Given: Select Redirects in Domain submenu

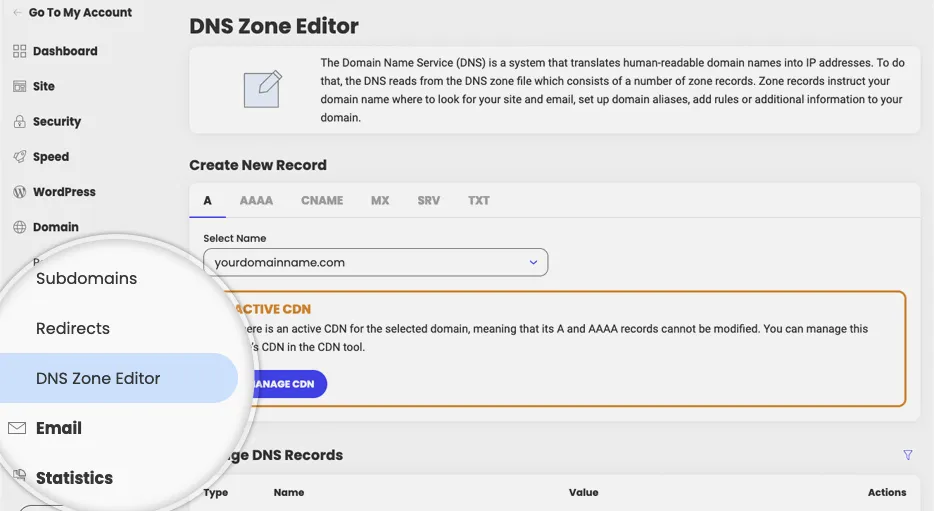Looking at the screenshot, I should pos(73,328).
